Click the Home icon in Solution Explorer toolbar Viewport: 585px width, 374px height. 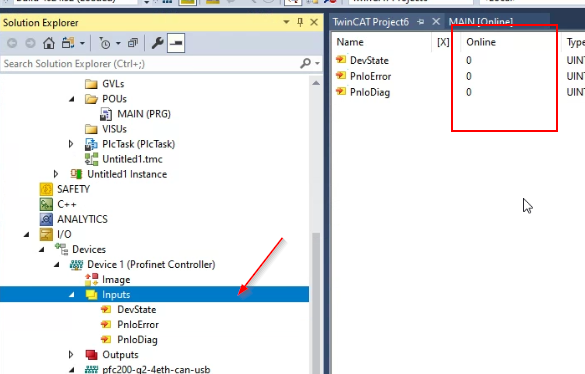[x=49, y=43]
